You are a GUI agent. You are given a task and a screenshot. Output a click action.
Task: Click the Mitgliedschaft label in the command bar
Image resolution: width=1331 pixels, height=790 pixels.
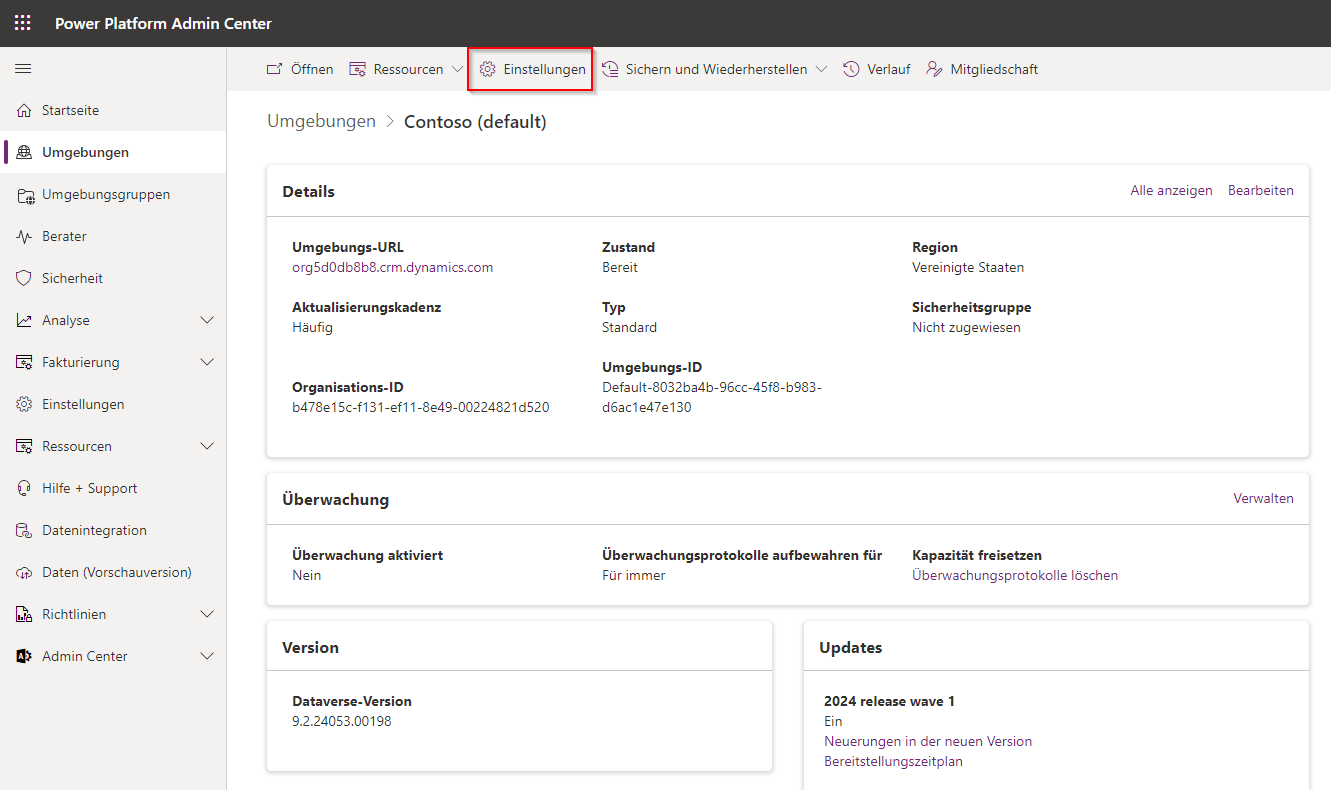click(994, 70)
